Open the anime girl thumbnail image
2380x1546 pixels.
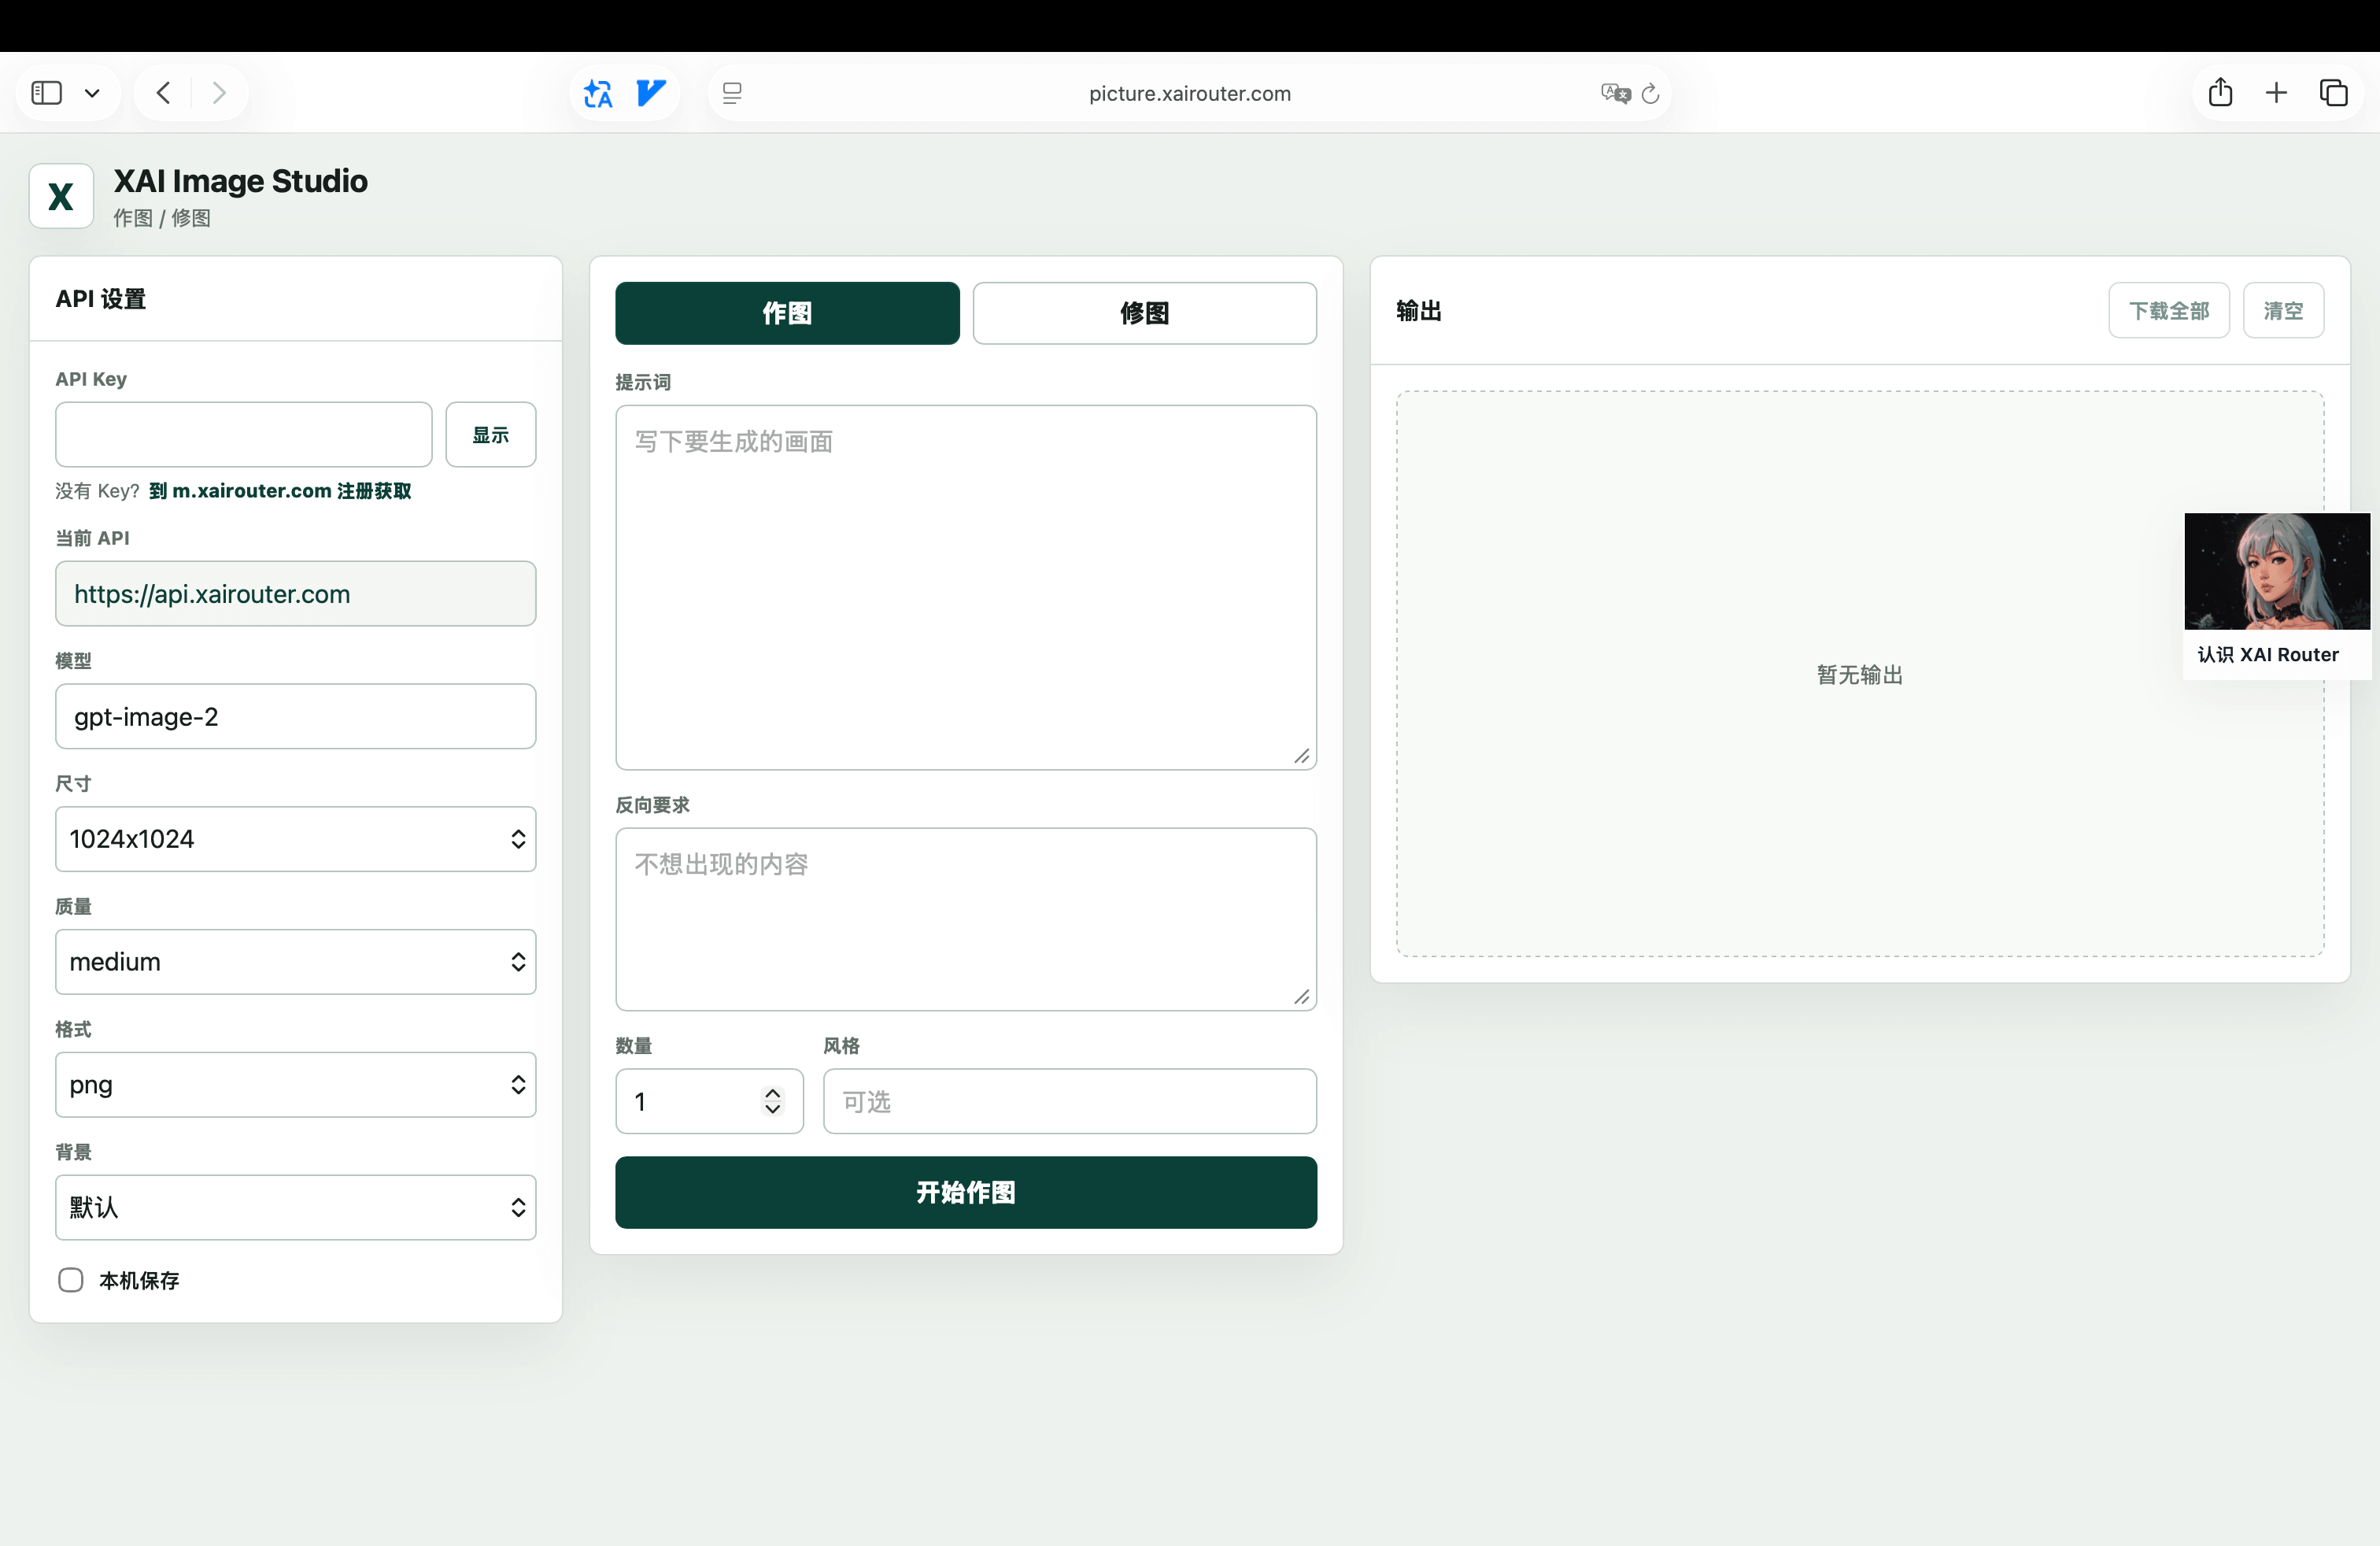[2277, 571]
